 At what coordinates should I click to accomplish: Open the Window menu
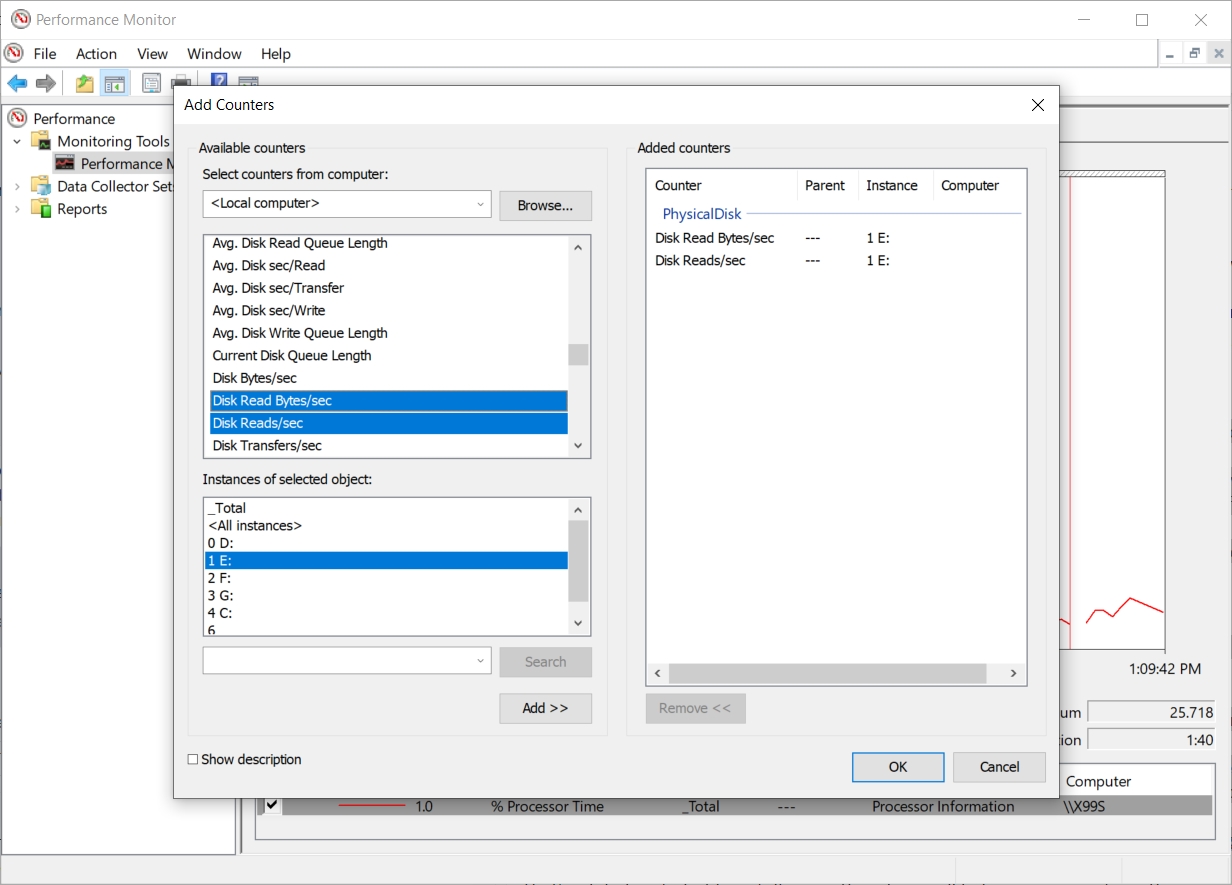coord(214,54)
